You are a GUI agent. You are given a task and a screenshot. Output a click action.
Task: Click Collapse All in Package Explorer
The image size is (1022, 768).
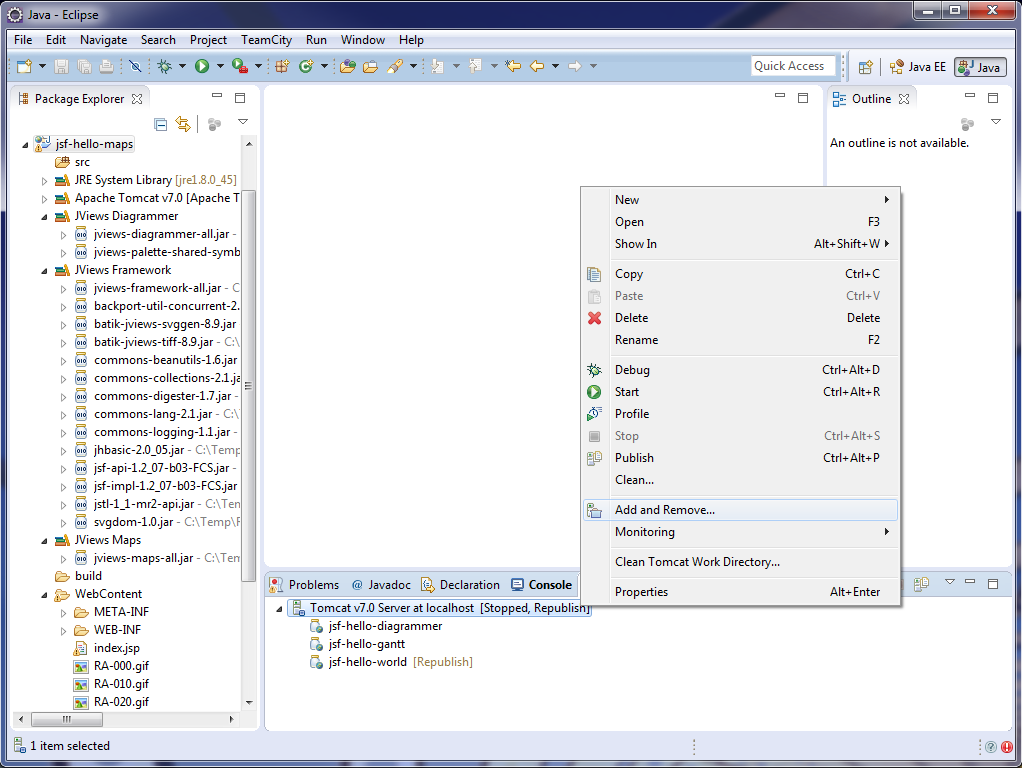pos(160,124)
